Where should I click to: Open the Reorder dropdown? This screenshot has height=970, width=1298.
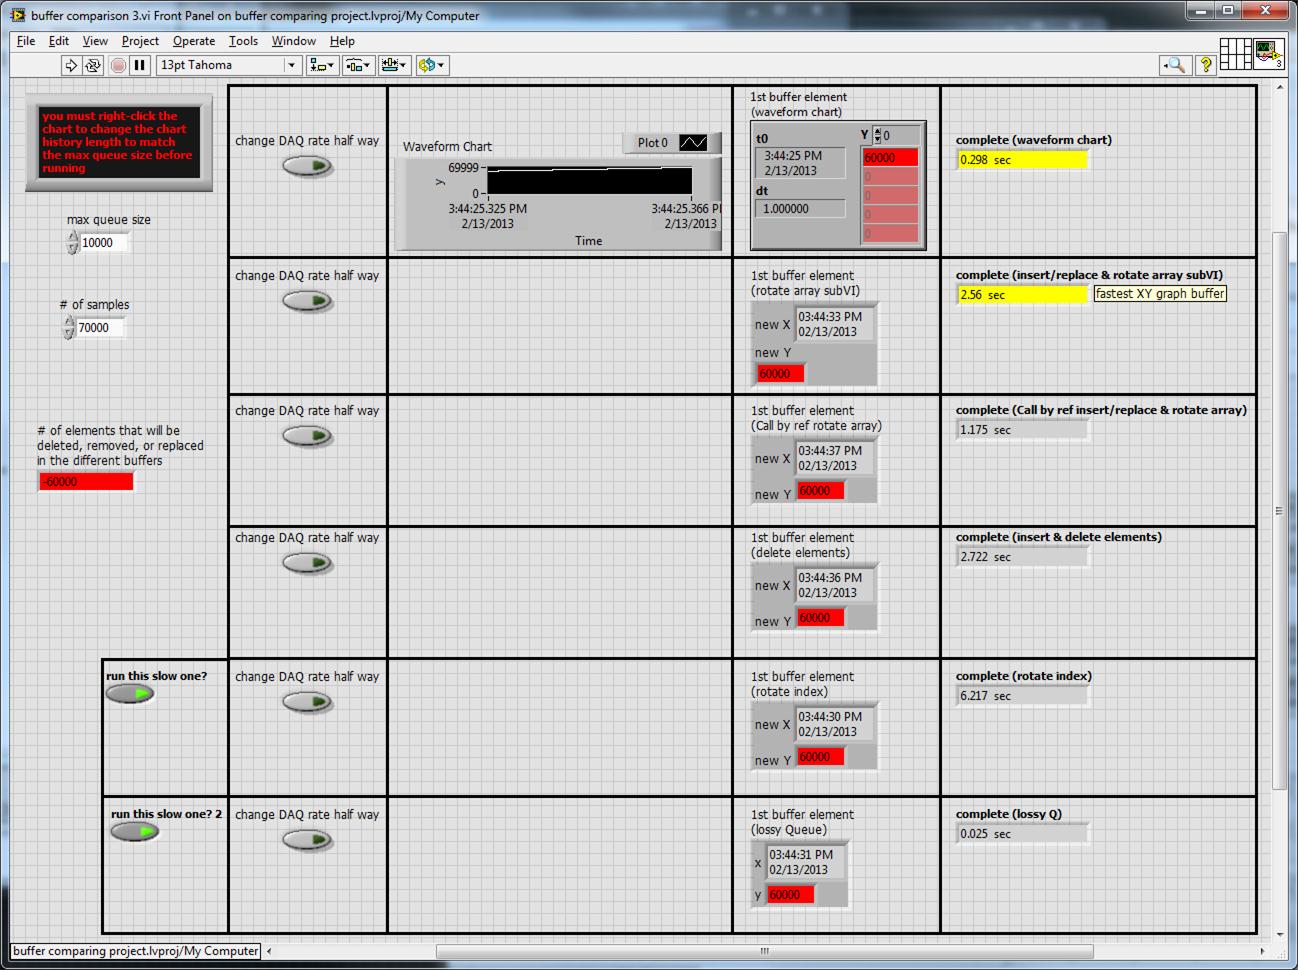pos(432,65)
